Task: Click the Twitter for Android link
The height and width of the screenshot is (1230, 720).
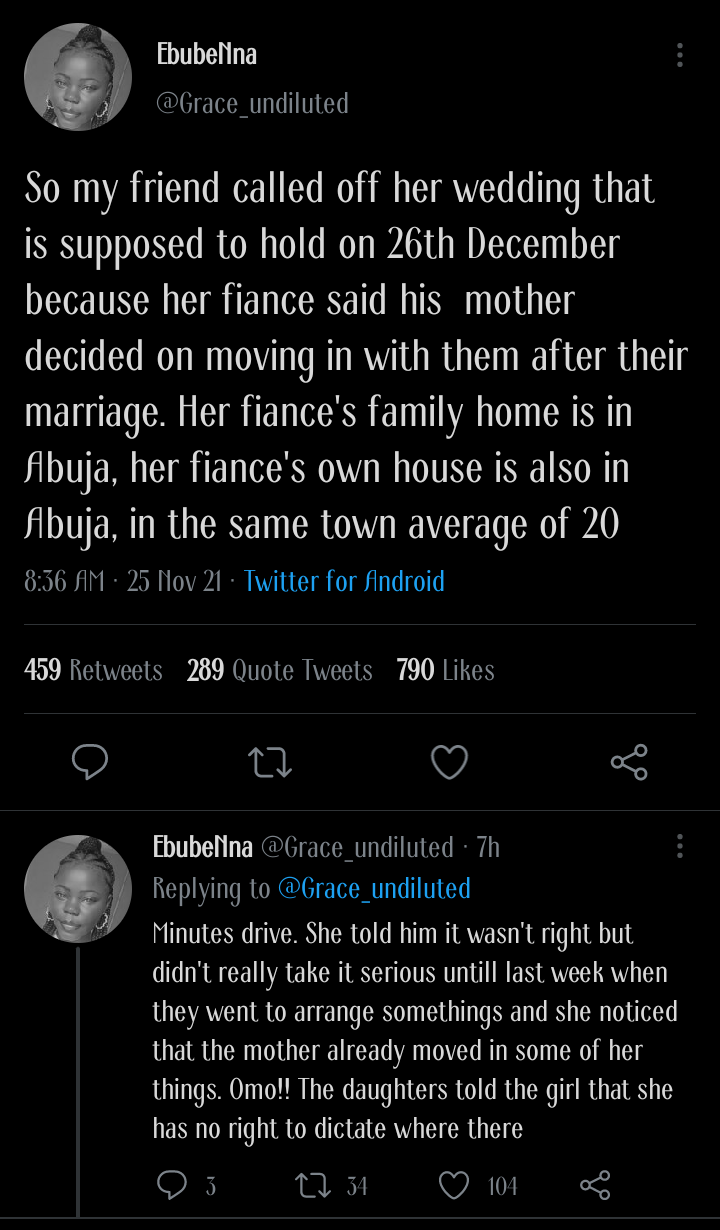Action: click(x=343, y=581)
